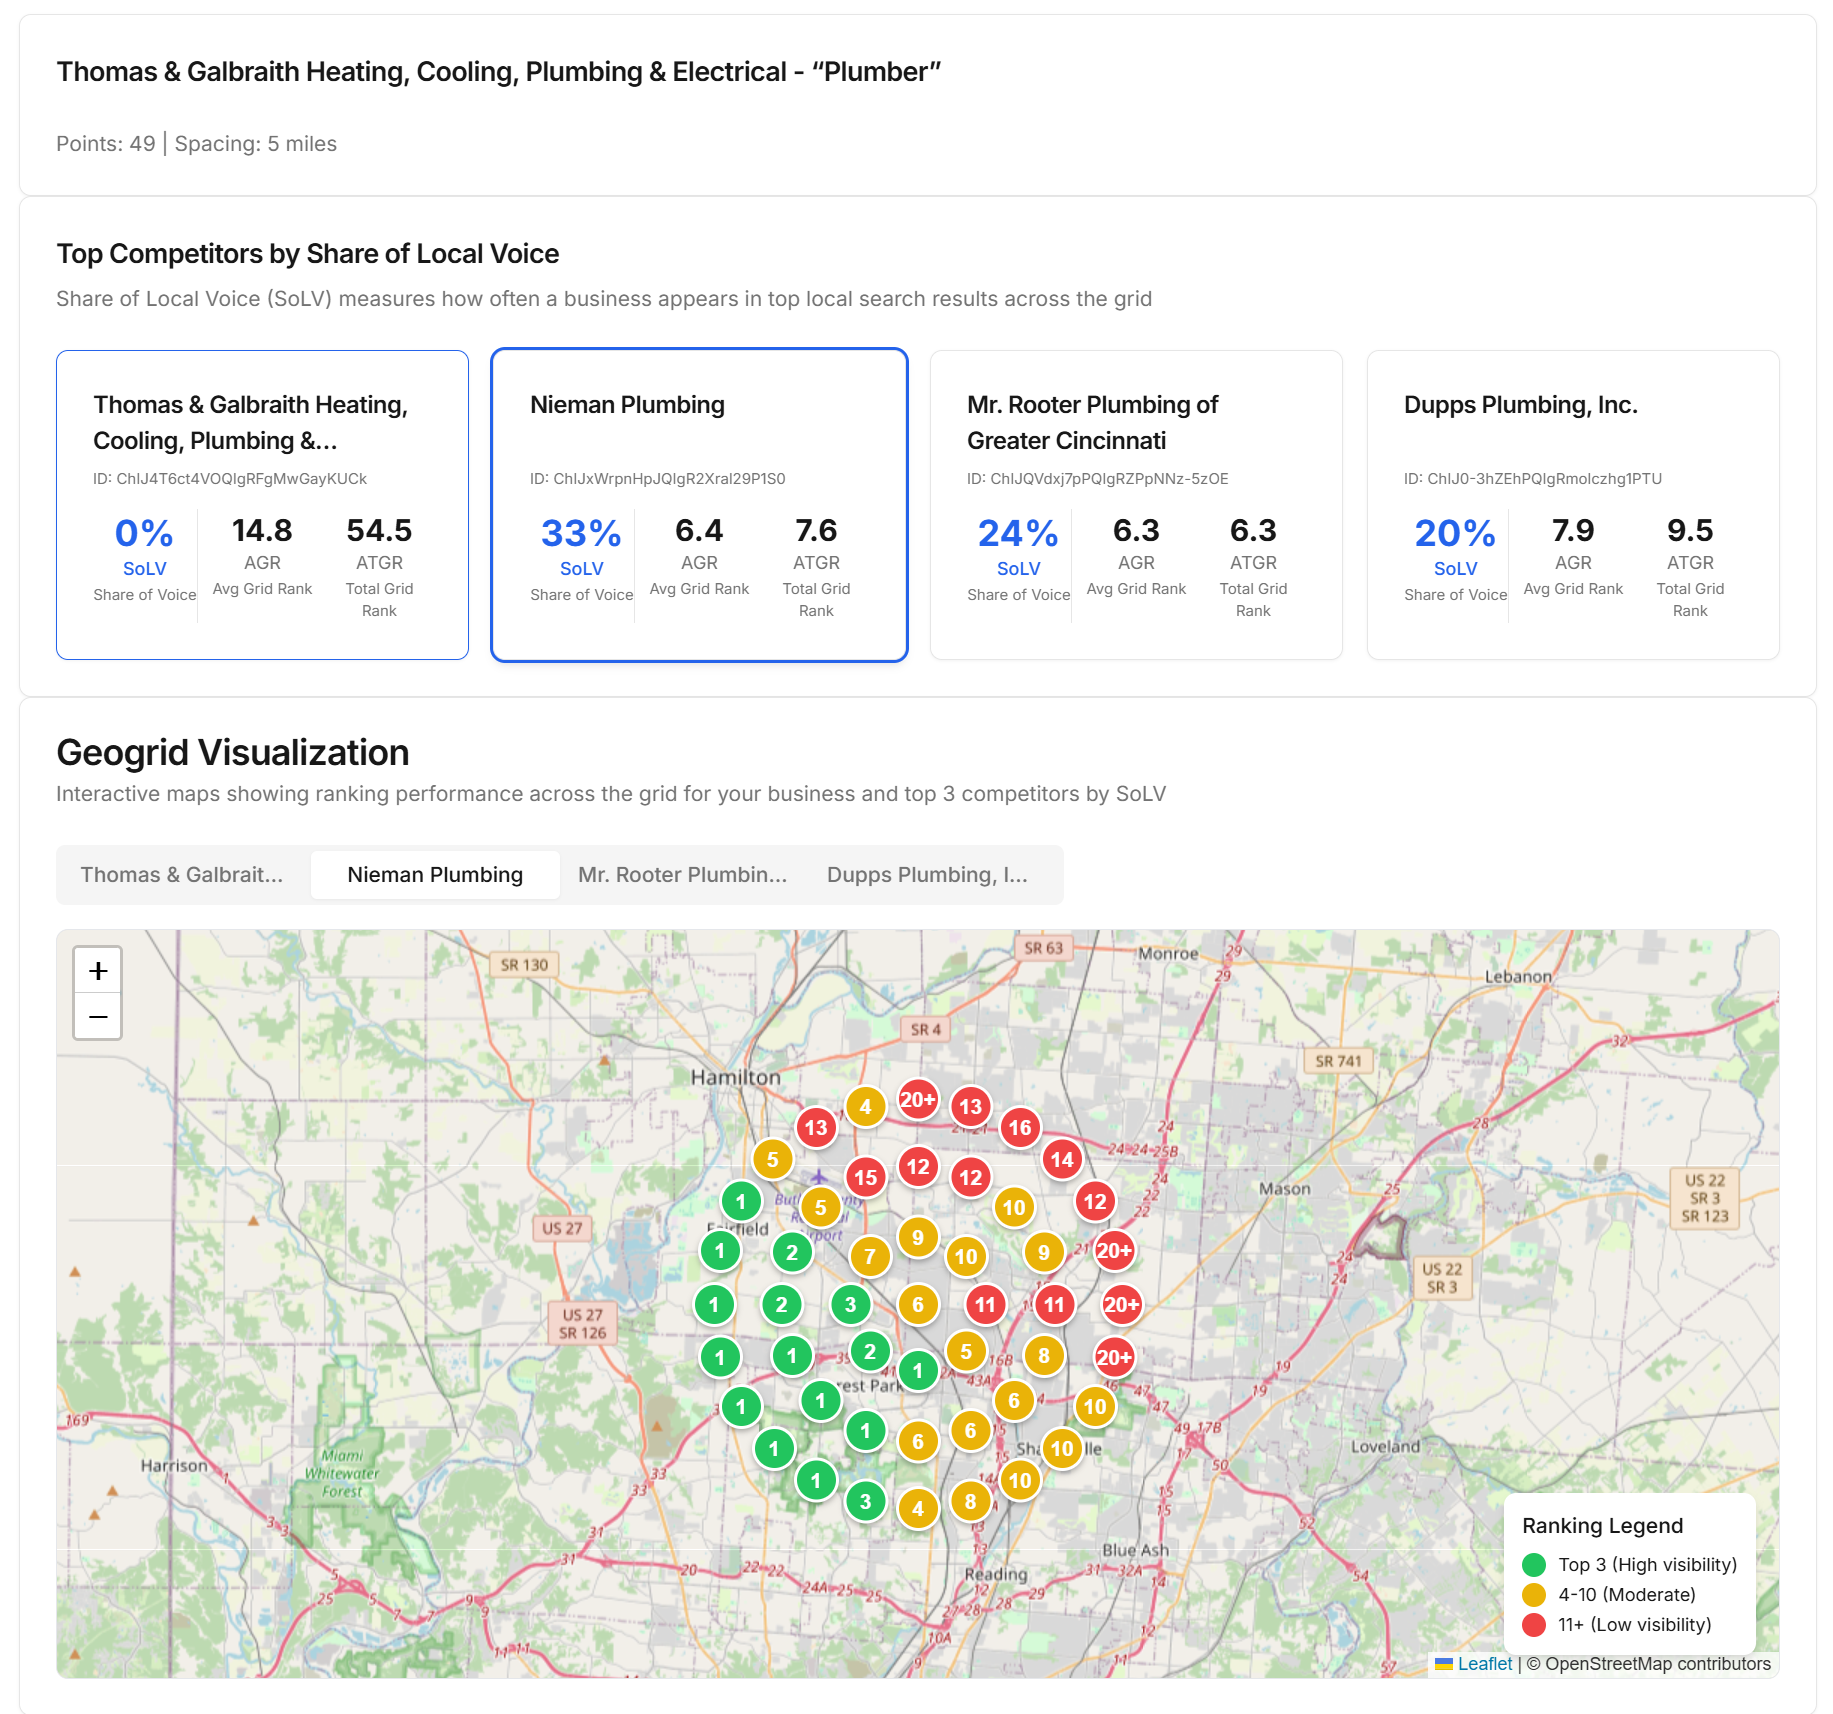This screenshot has height=1714, width=1833.
Task: Click the green Top 3 legend dot
Action: (1533, 1564)
